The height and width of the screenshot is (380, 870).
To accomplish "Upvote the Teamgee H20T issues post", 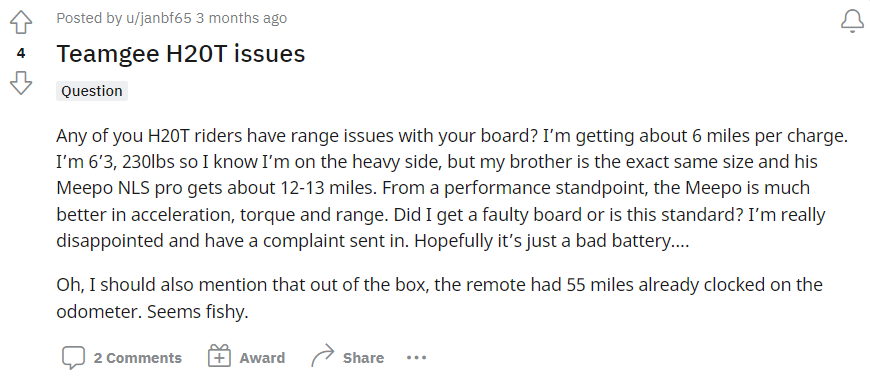I will pyautogui.click(x=21, y=23).
